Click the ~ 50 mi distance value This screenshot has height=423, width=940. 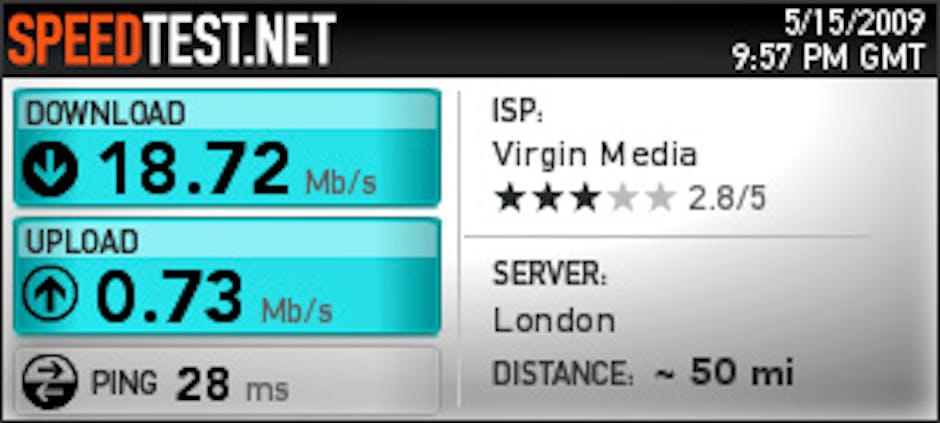[x=723, y=372]
